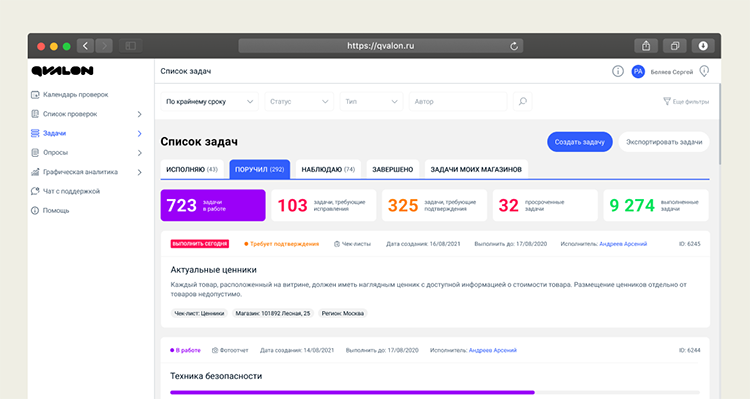Click the Требует подтверждения status label

282,244
